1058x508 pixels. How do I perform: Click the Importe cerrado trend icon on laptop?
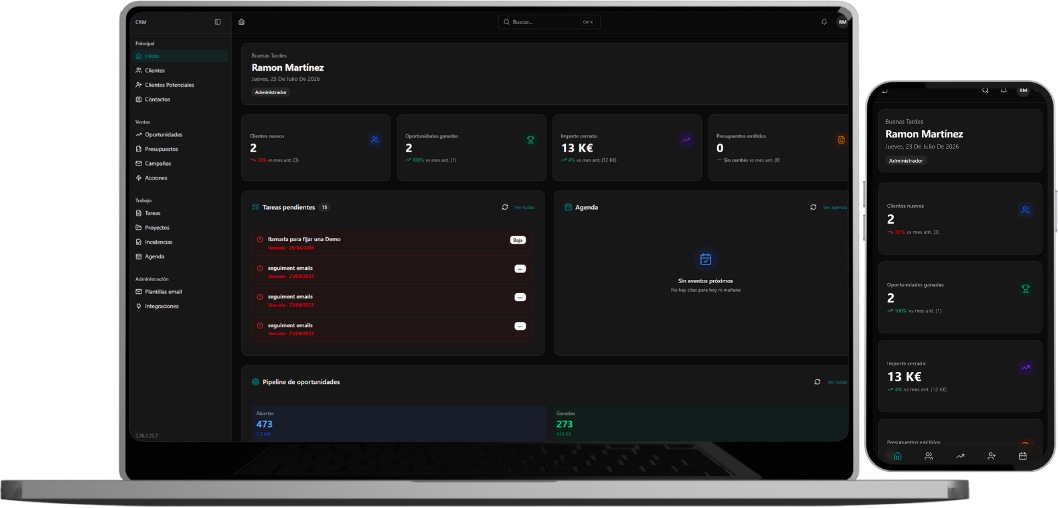pyautogui.click(x=686, y=140)
